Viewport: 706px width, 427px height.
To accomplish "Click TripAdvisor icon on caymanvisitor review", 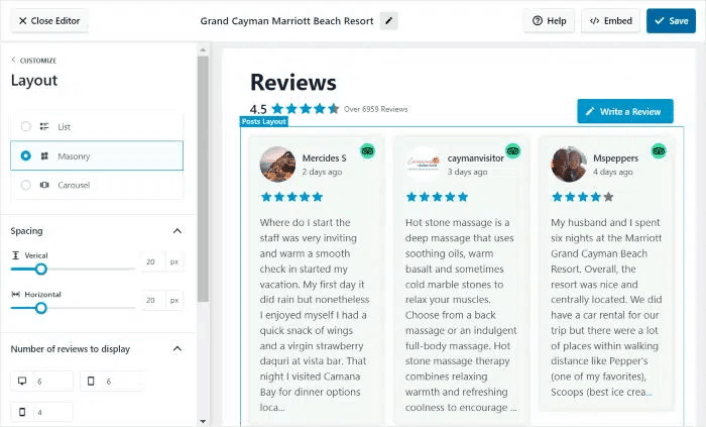I will 513,151.
